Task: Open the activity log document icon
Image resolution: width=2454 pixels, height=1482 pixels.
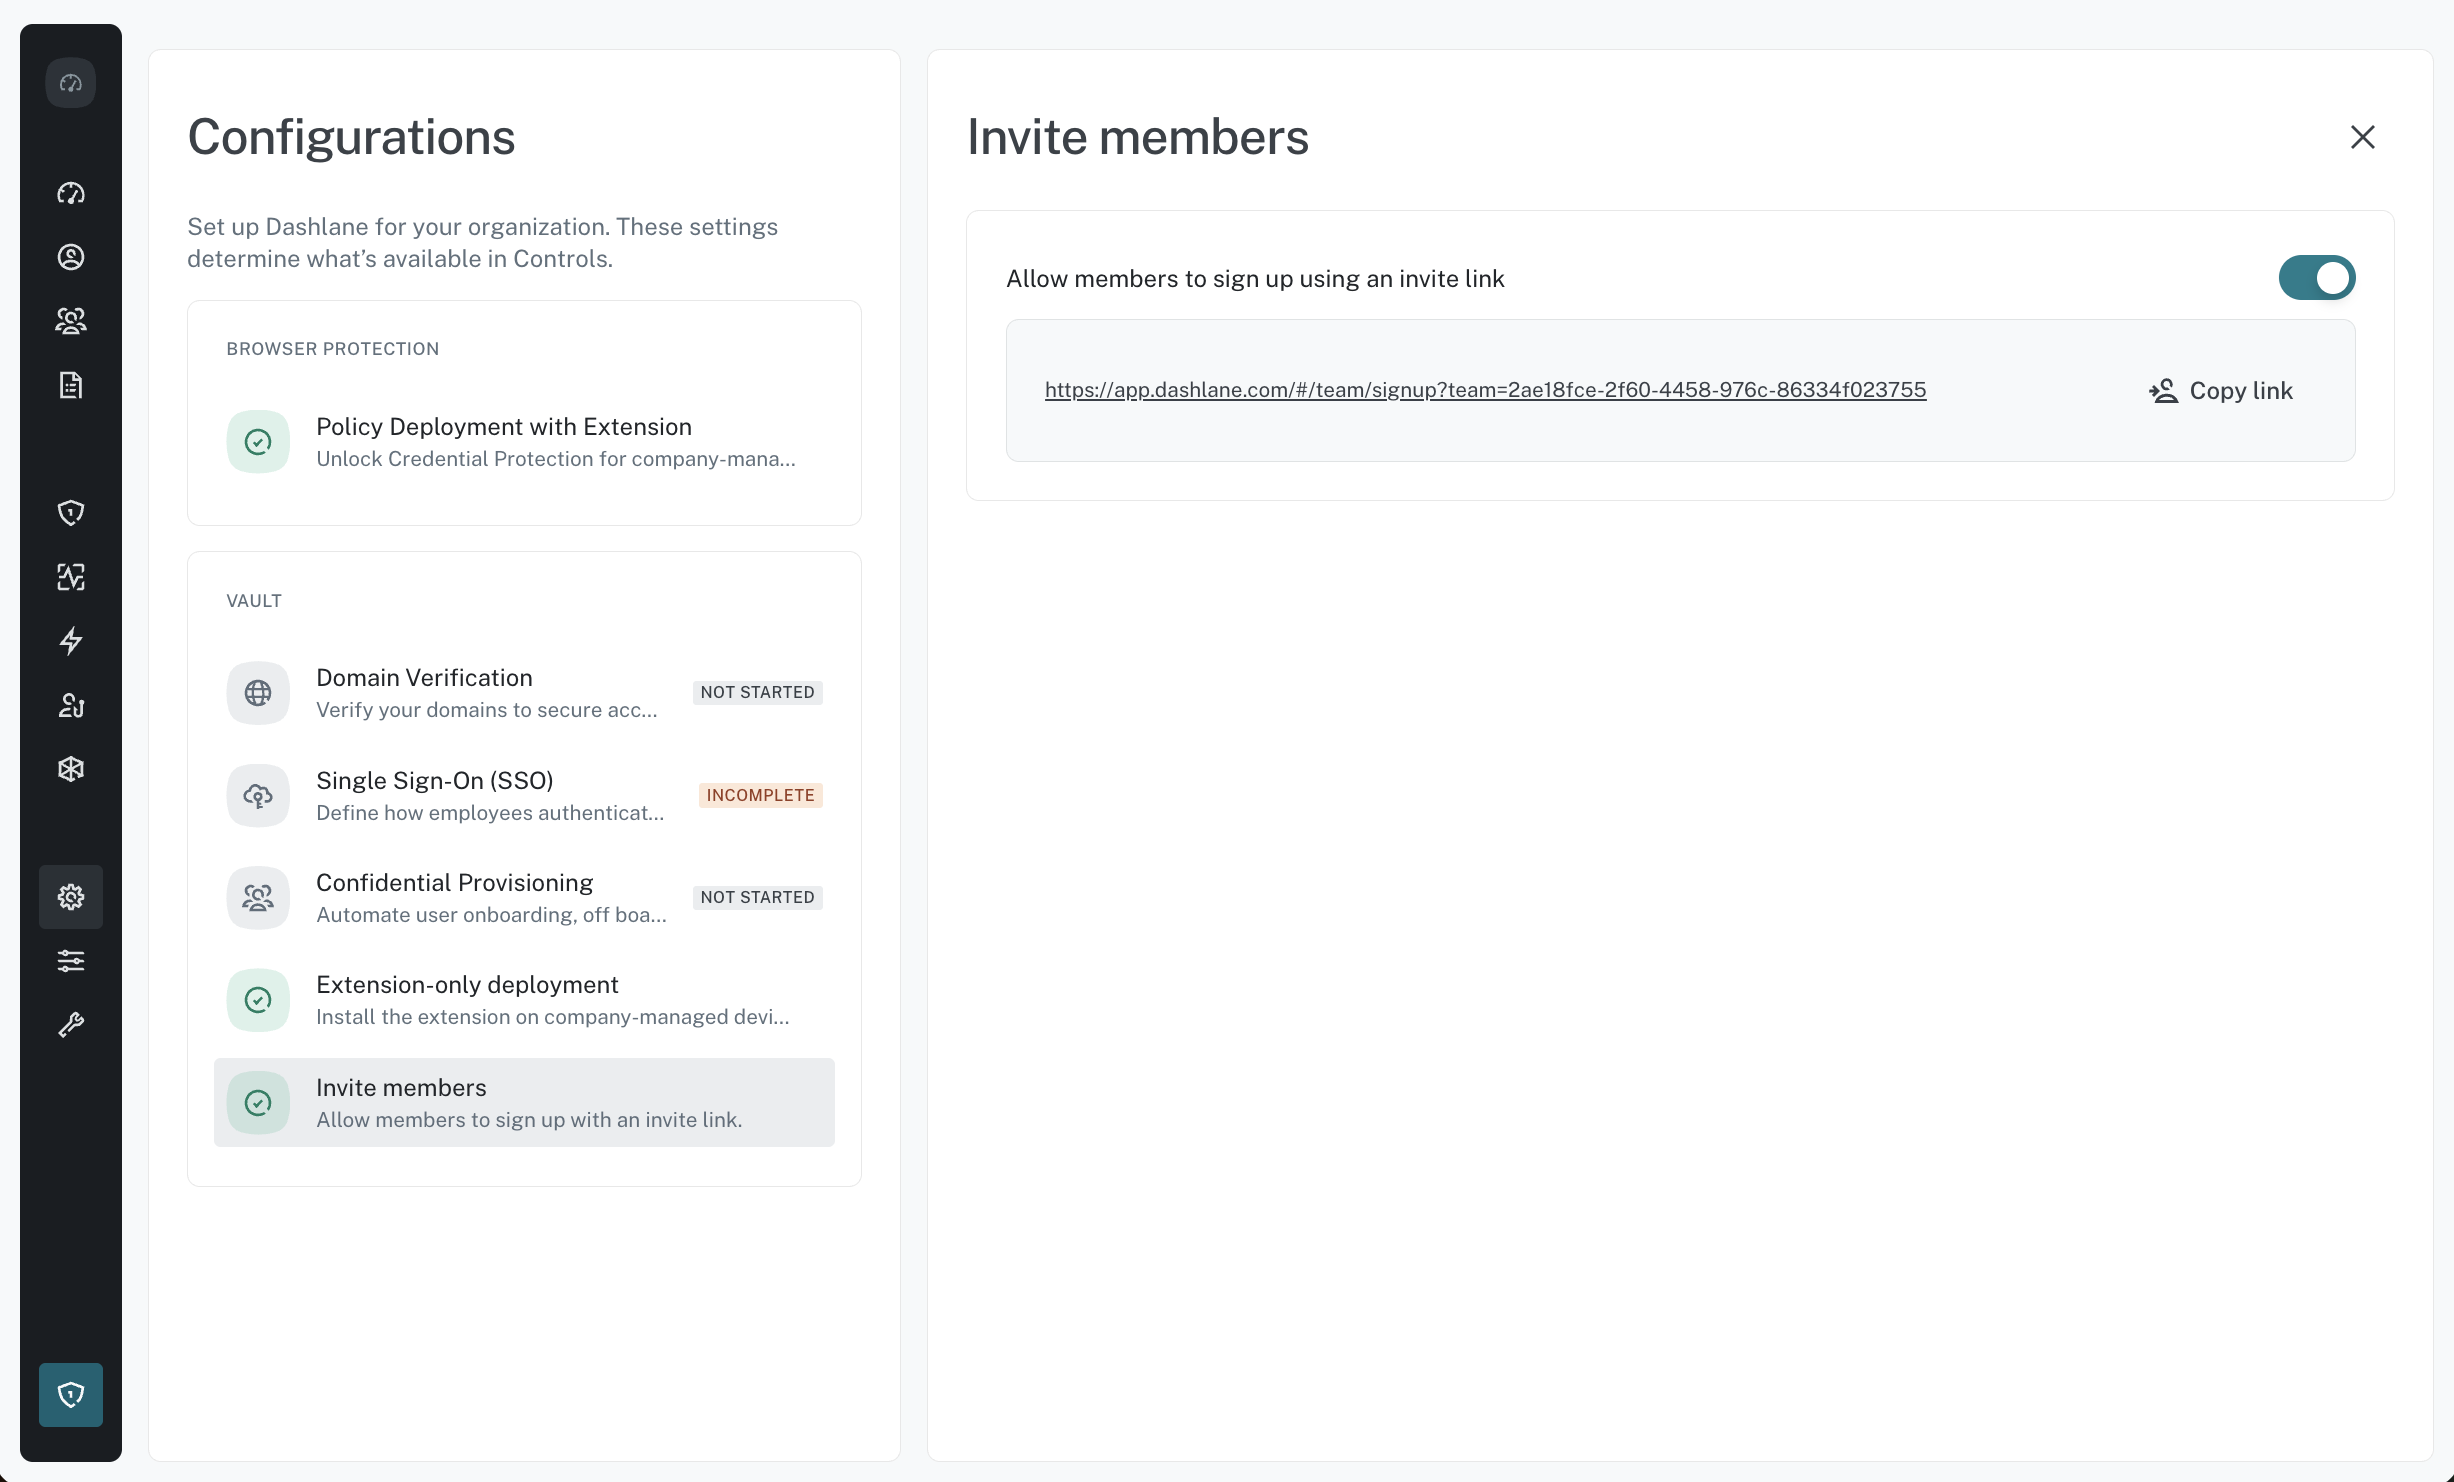Action: coord(70,385)
